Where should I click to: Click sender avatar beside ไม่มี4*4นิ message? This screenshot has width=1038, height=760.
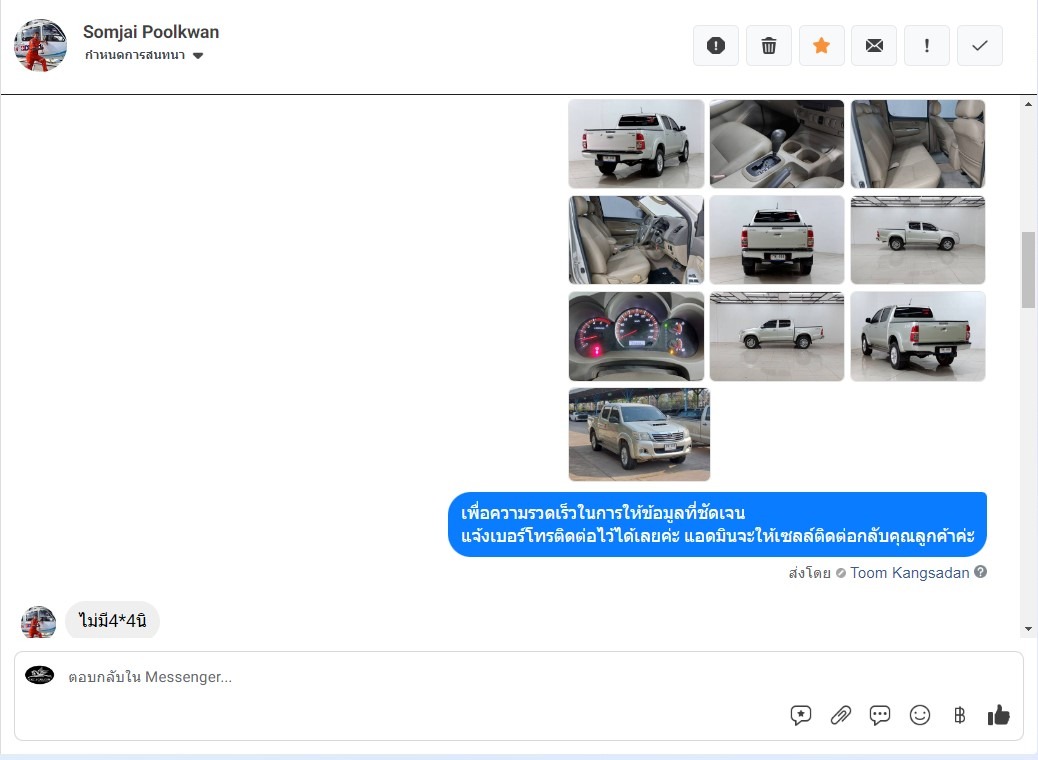point(38,622)
